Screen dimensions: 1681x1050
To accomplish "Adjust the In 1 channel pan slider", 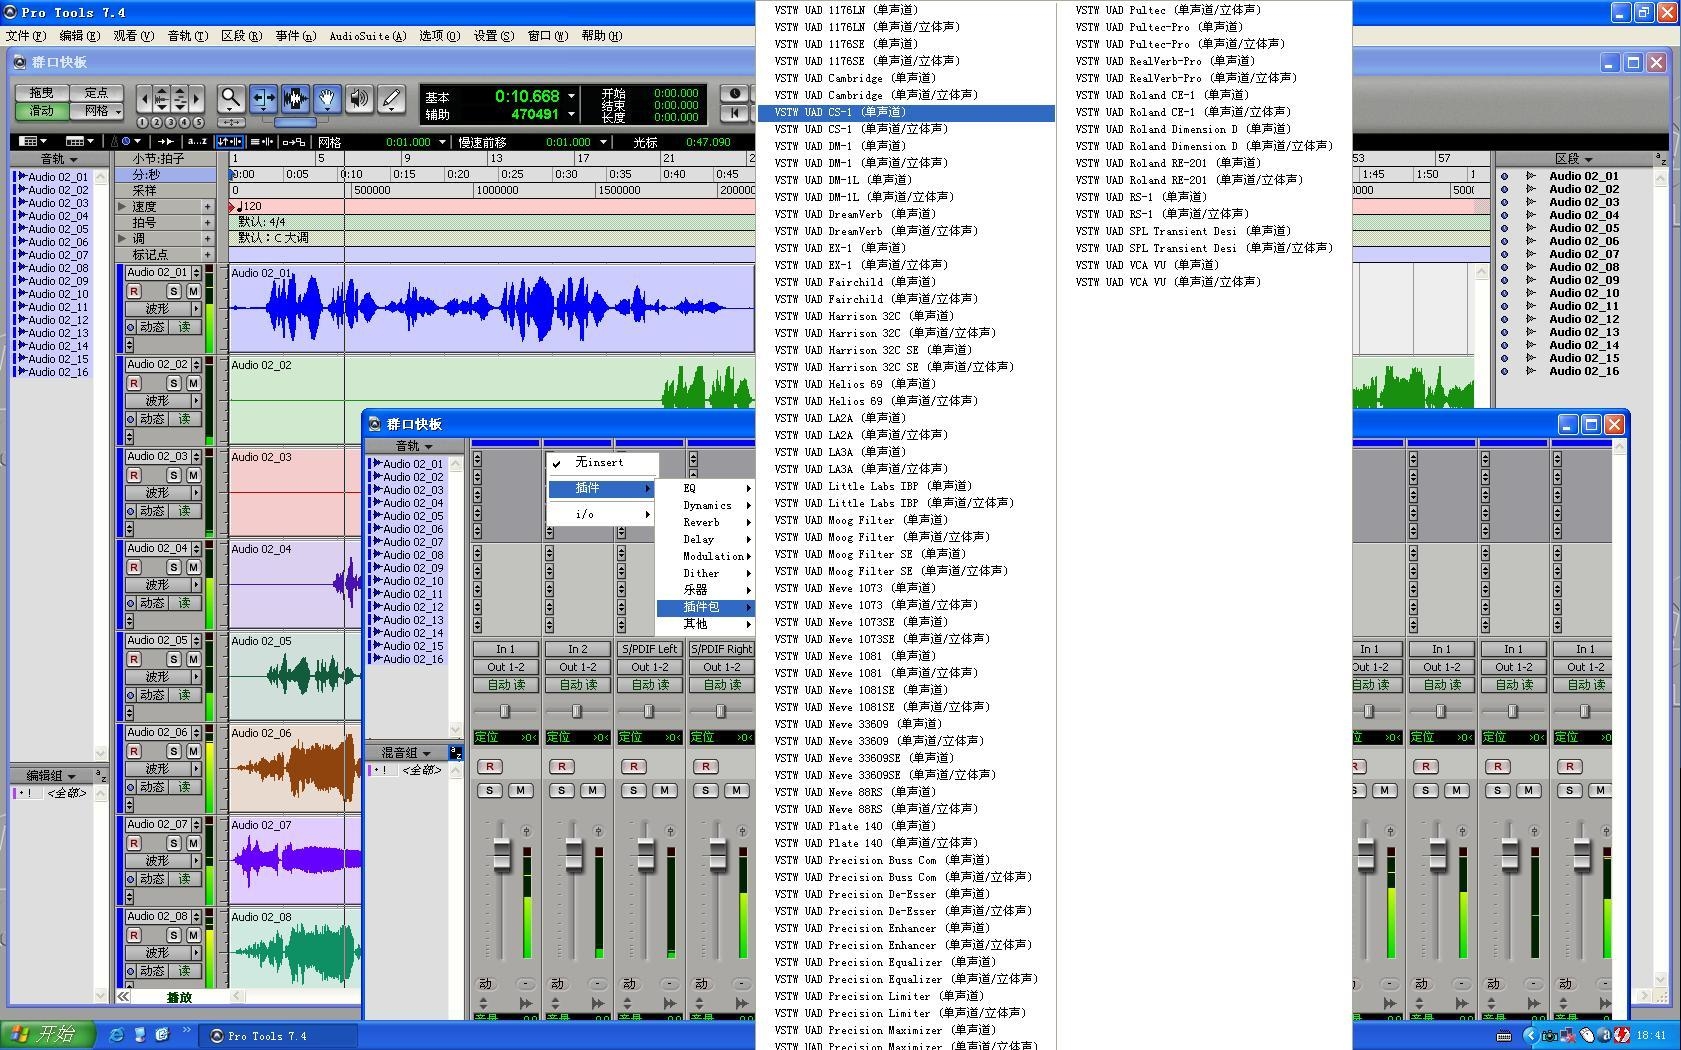I will point(506,711).
